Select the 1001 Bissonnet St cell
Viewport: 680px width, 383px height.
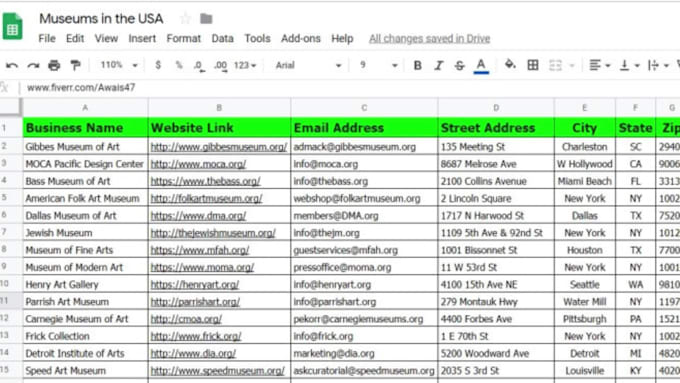tap(496, 250)
